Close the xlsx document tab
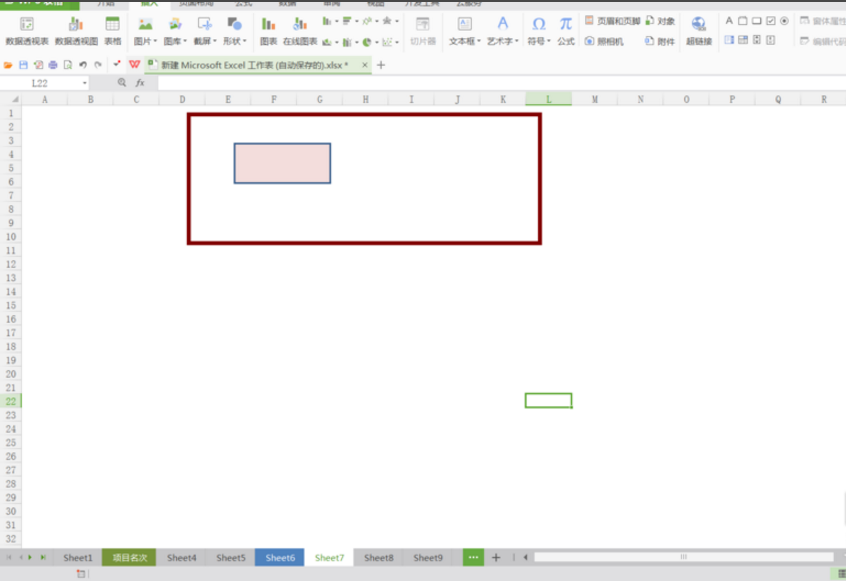 365,65
